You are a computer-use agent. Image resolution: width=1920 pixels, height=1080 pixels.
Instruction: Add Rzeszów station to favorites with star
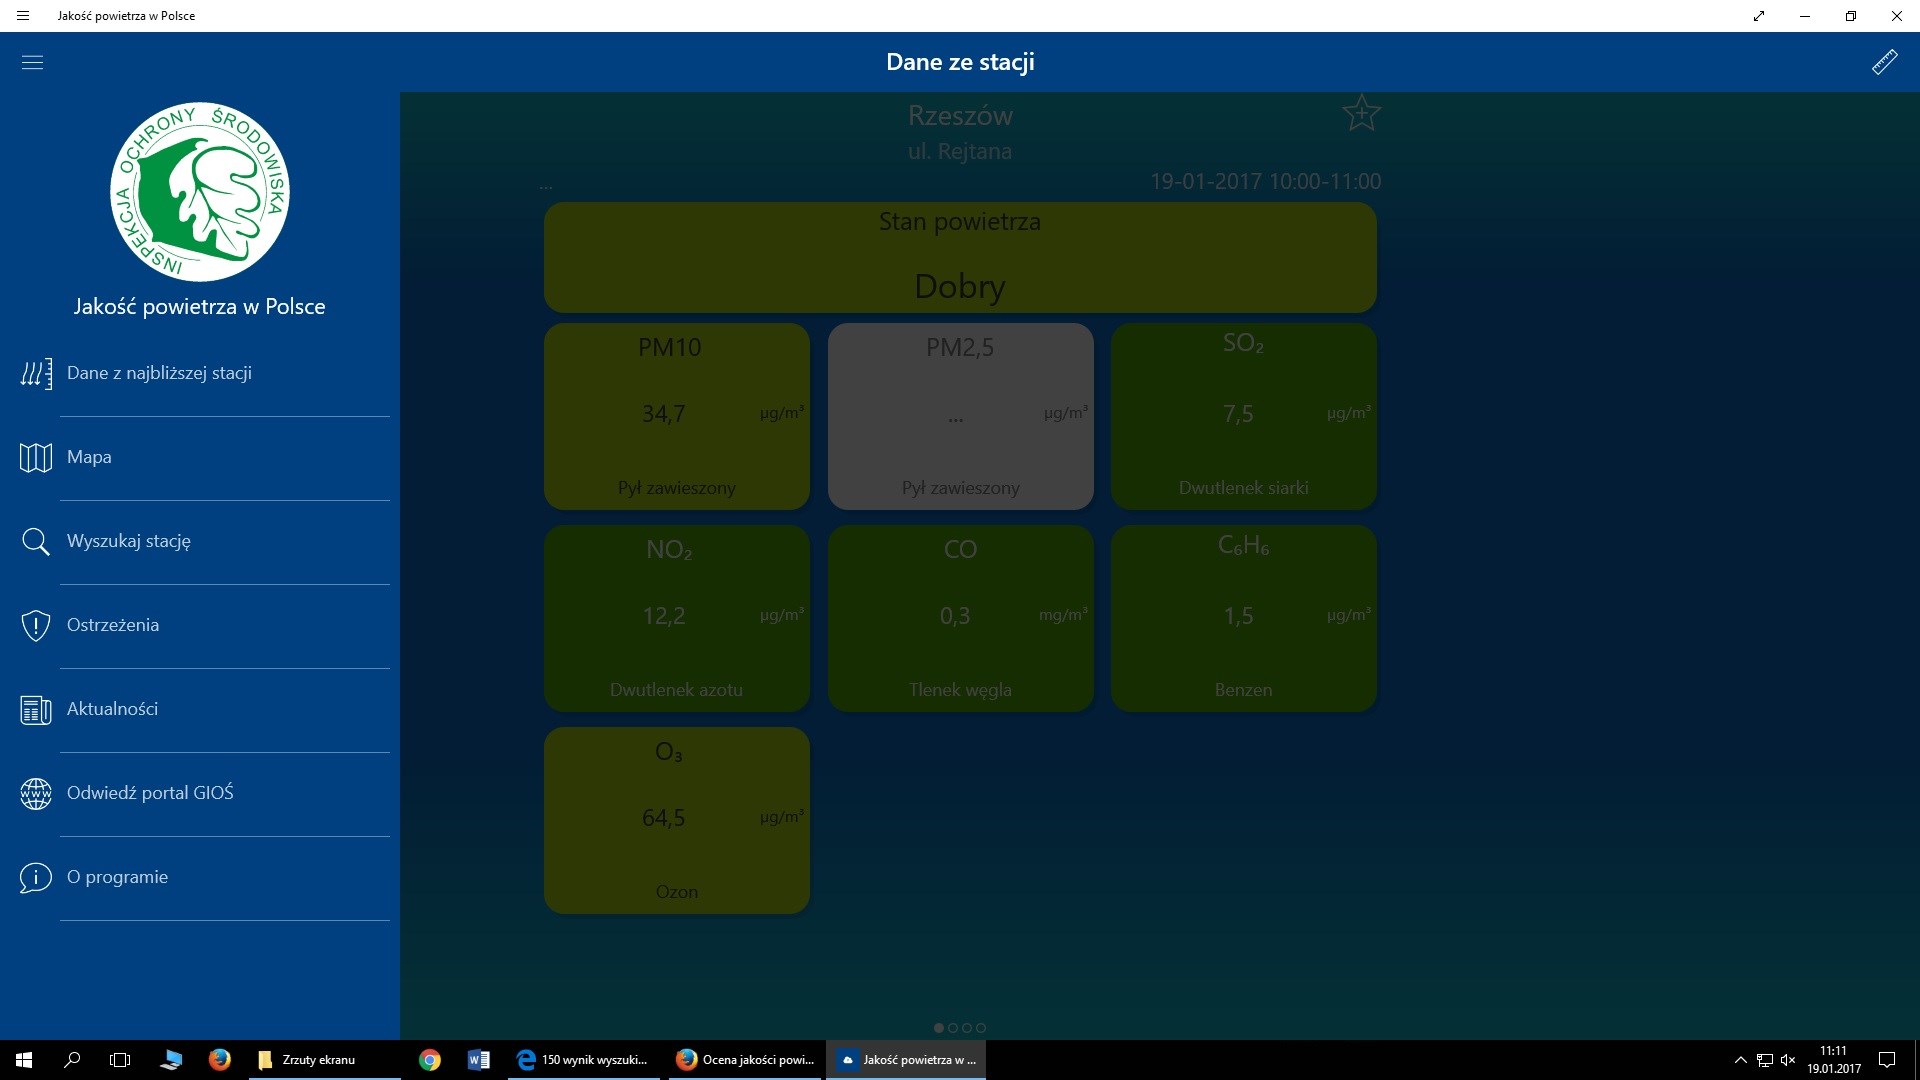point(1361,114)
